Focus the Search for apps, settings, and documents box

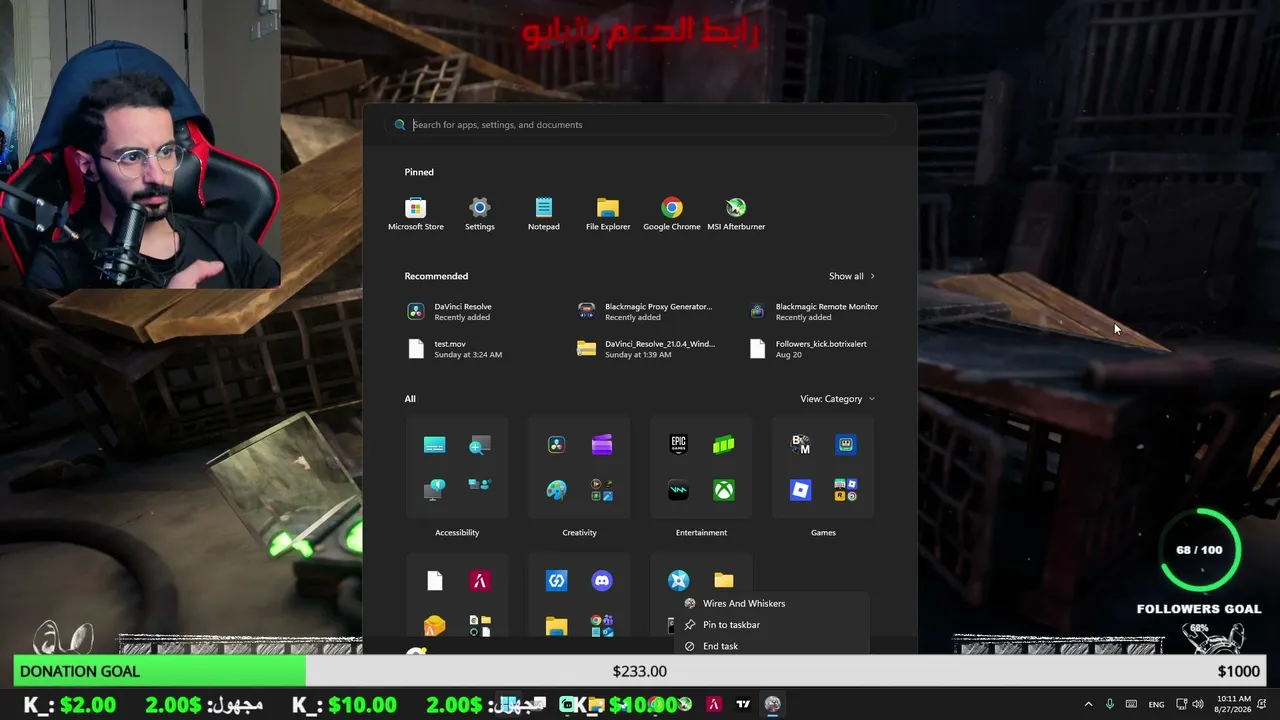coord(640,125)
